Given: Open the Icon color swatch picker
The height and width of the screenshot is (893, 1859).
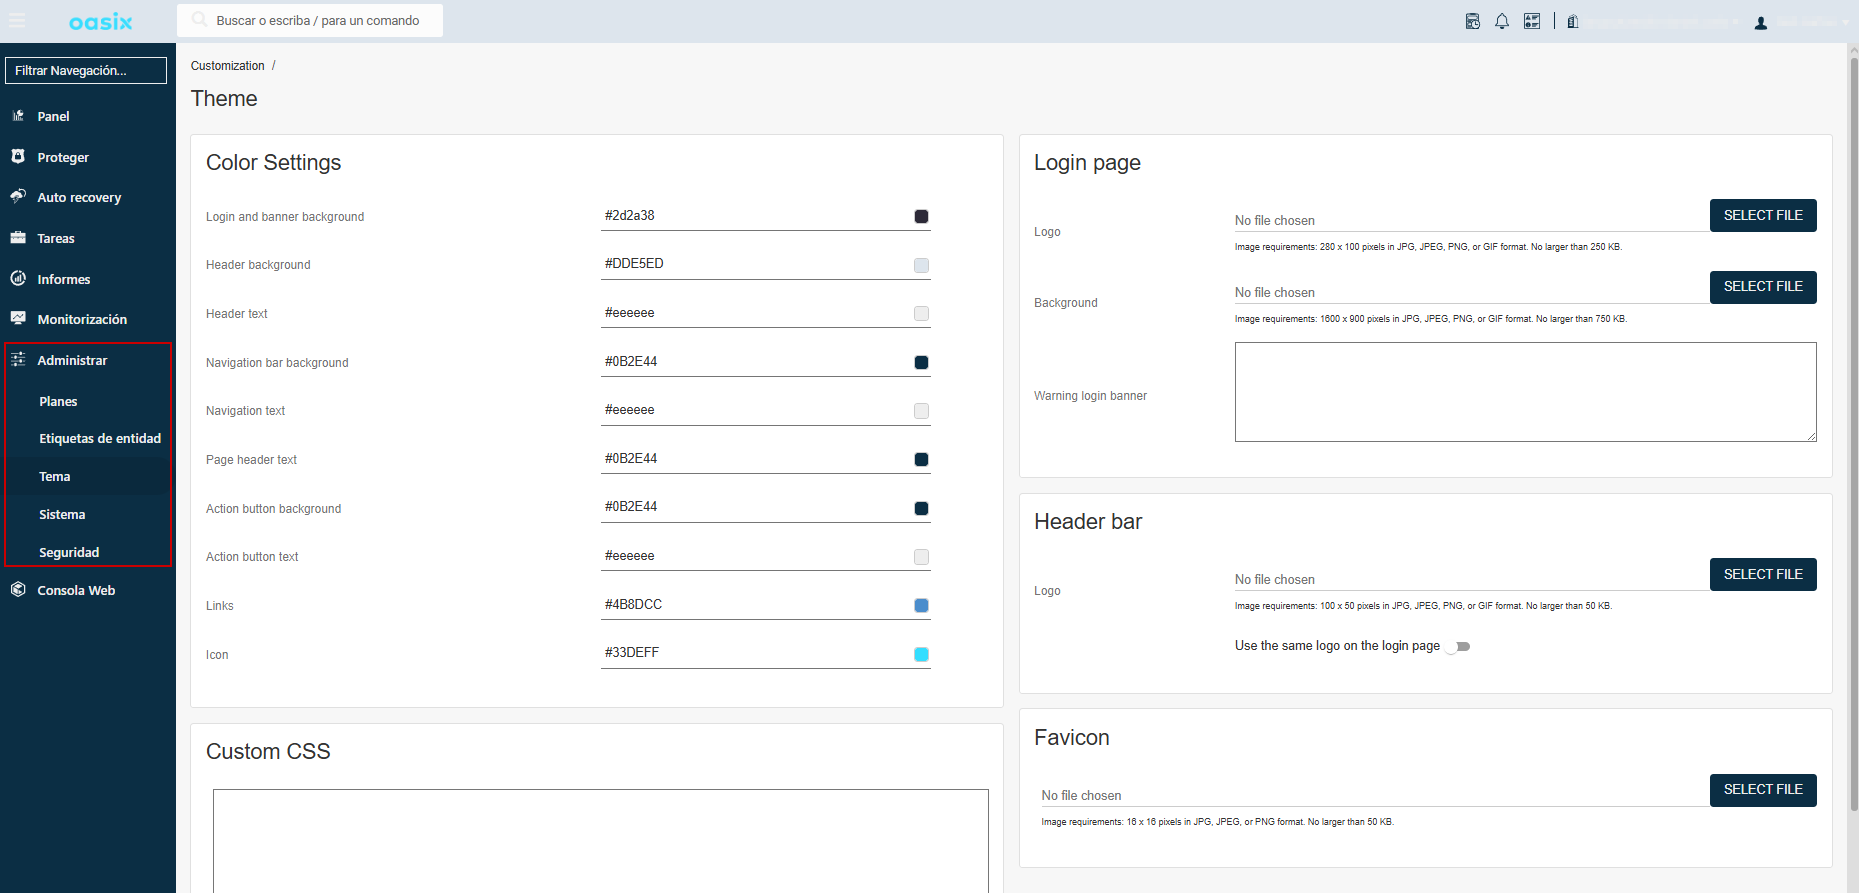Looking at the screenshot, I should pyautogui.click(x=921, y=655).
